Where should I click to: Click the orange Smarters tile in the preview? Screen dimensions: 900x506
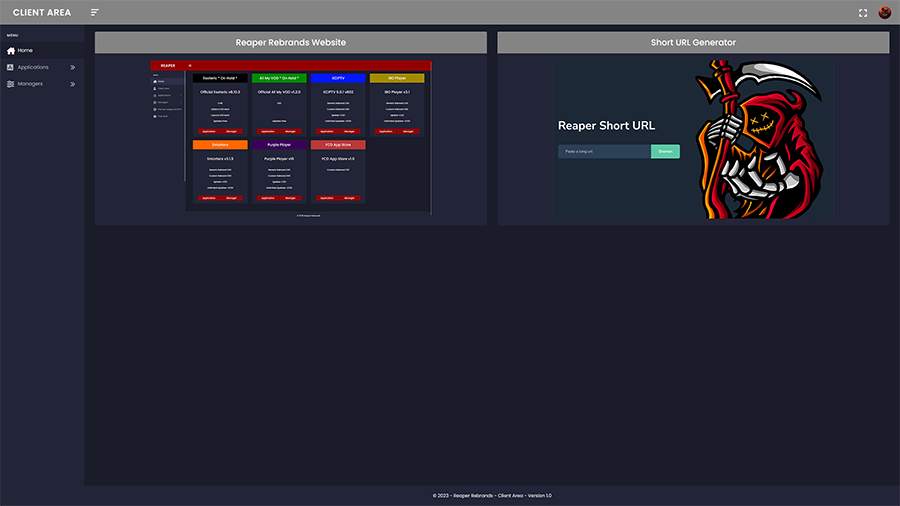click(x=219, y=145)
